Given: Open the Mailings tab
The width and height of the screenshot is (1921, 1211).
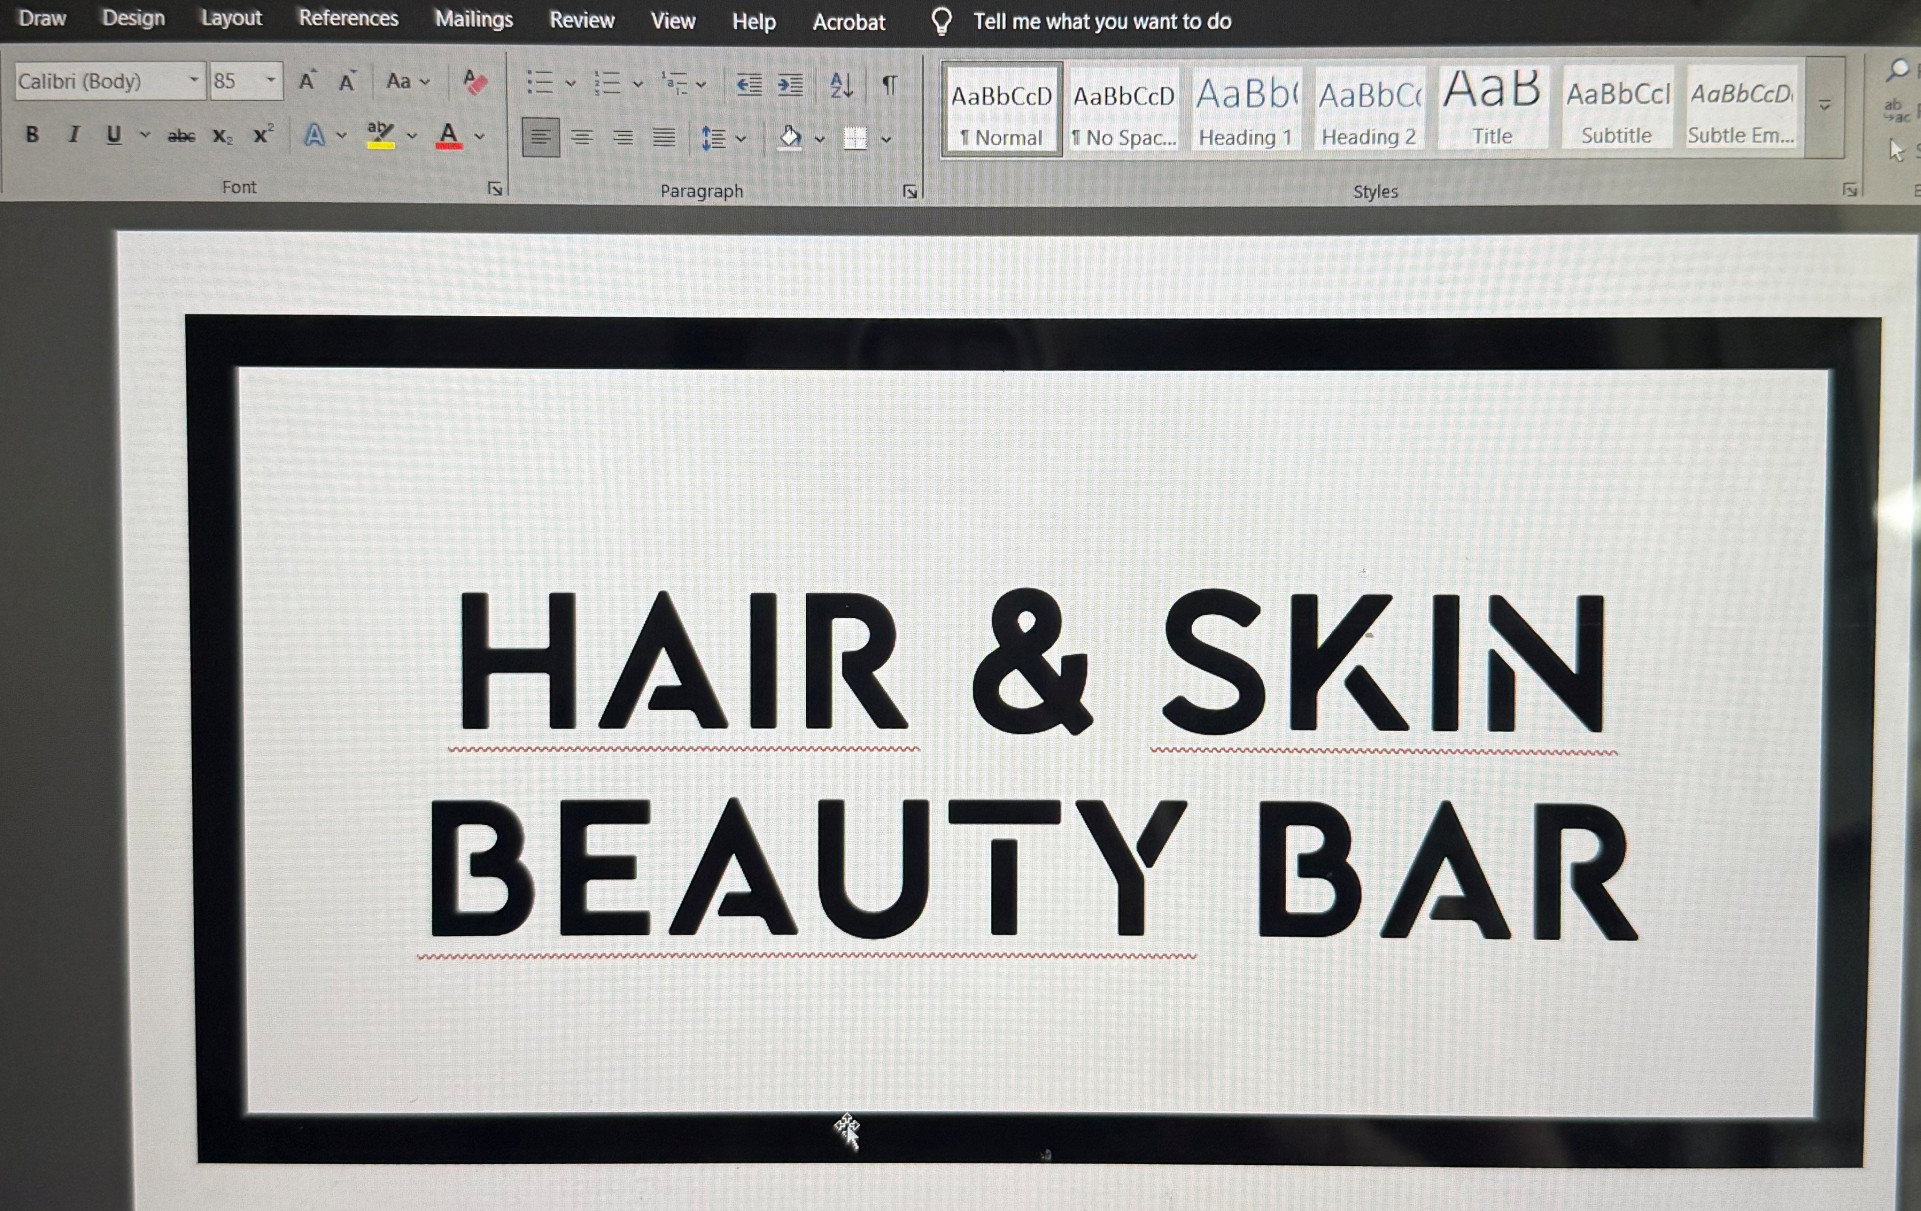Looking at the screenshot, I should click(x=473, y=19).
